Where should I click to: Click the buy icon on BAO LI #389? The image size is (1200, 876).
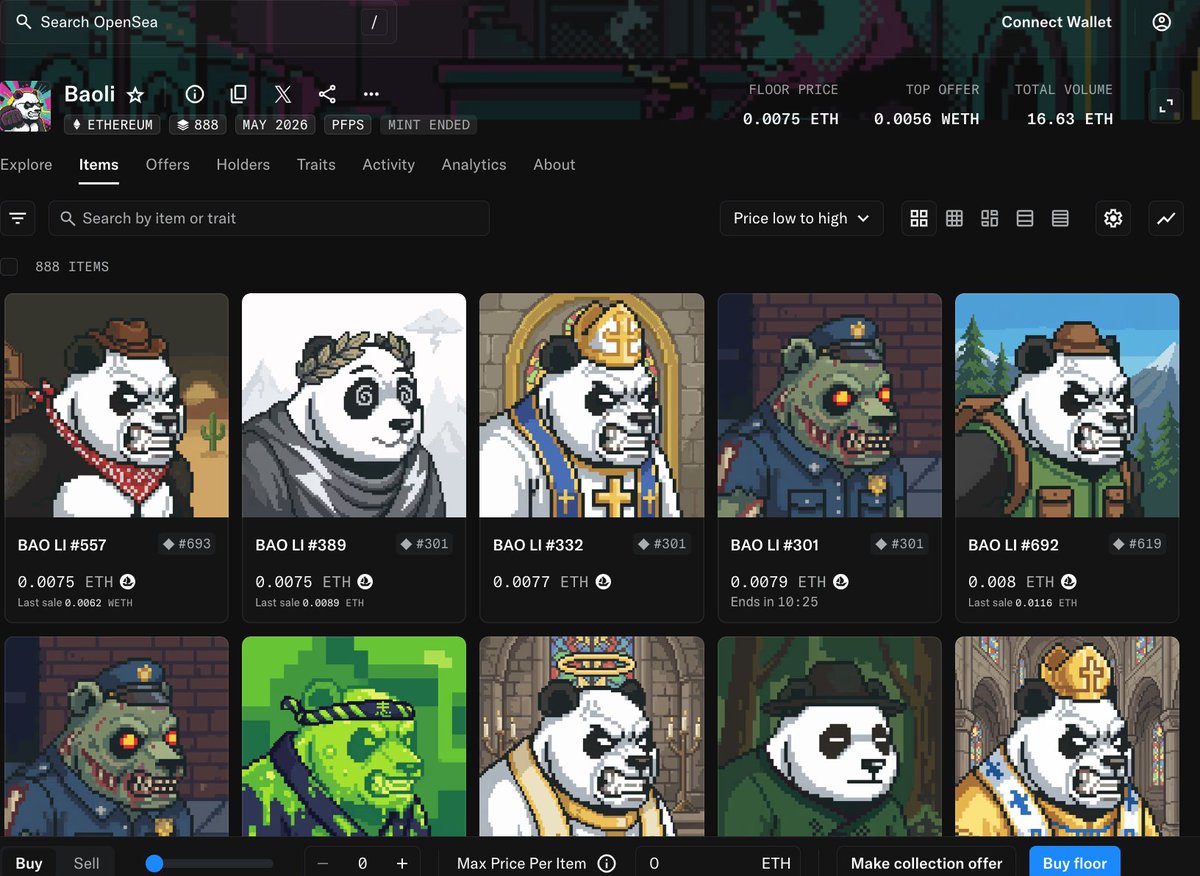(366, 581)
